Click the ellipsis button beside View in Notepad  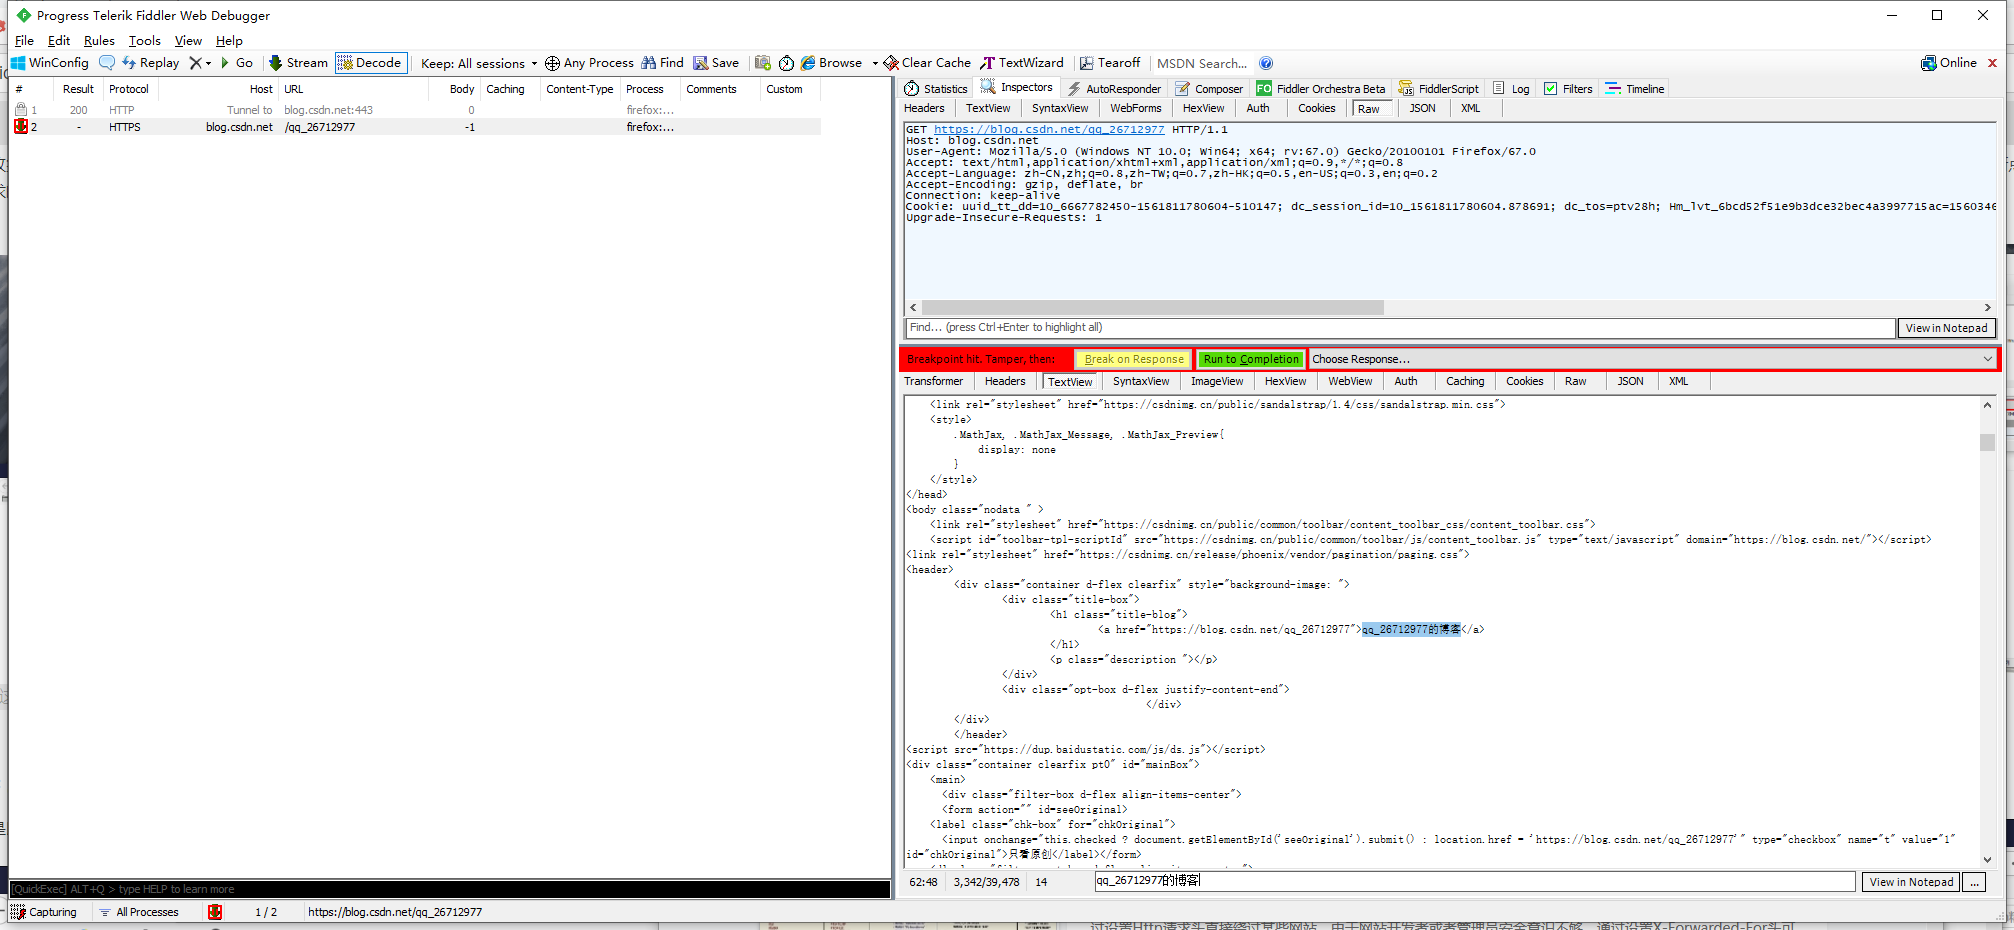(x=1973, y=882)
